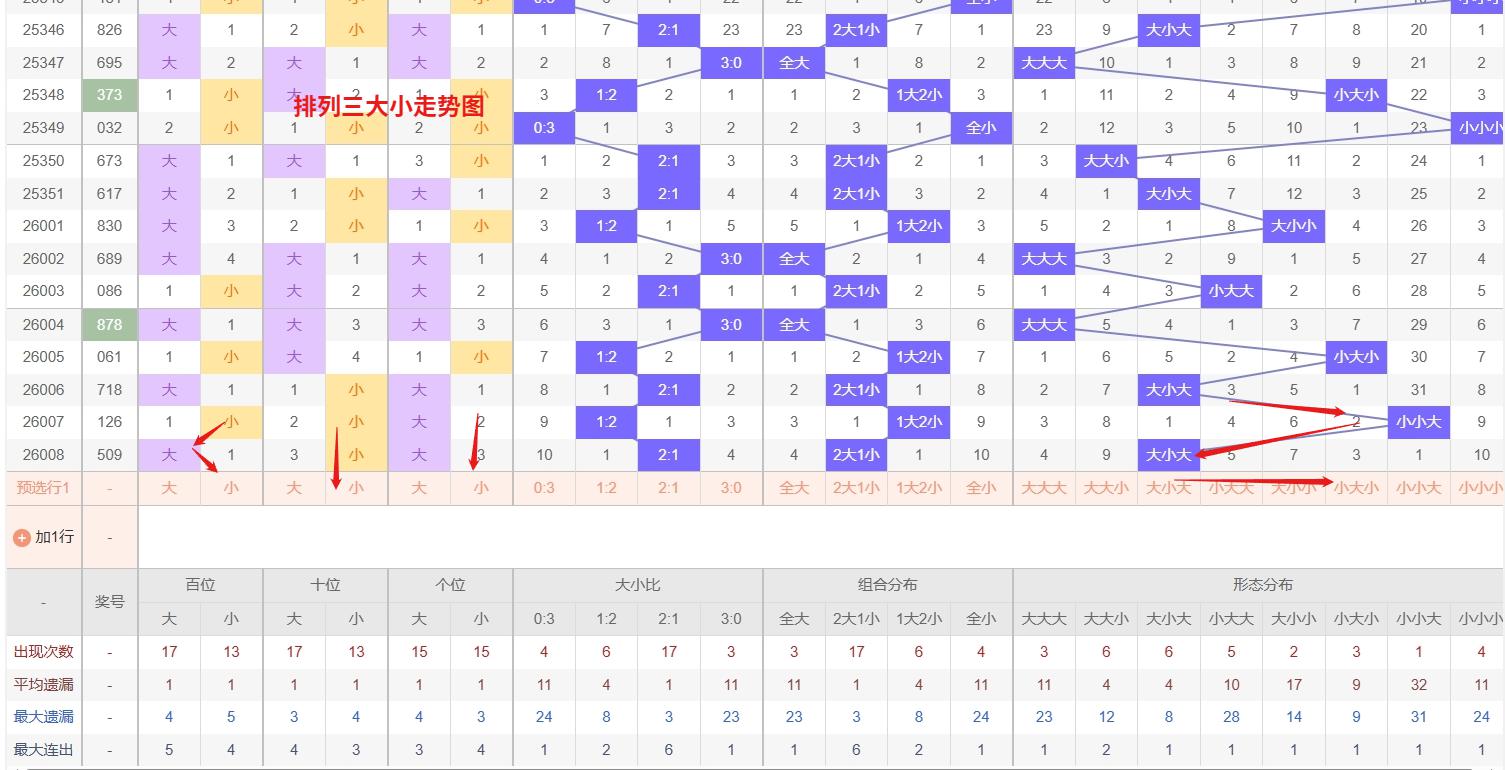
Task: Click the 大小比 column group header
Action: (637, 585)
